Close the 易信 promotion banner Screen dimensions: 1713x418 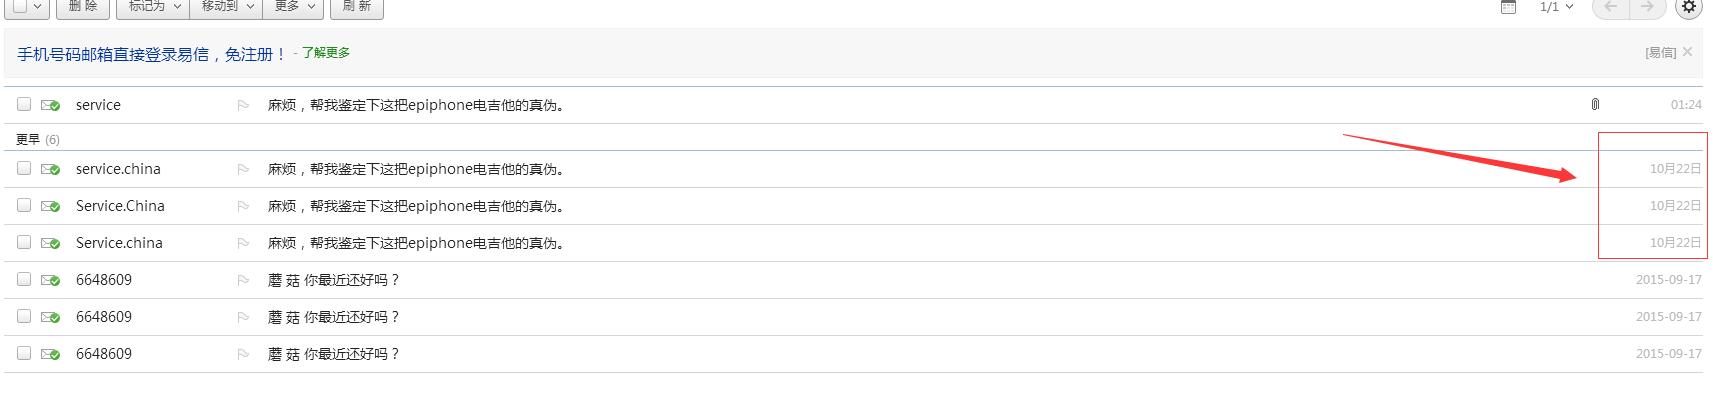click(1688, 52)
